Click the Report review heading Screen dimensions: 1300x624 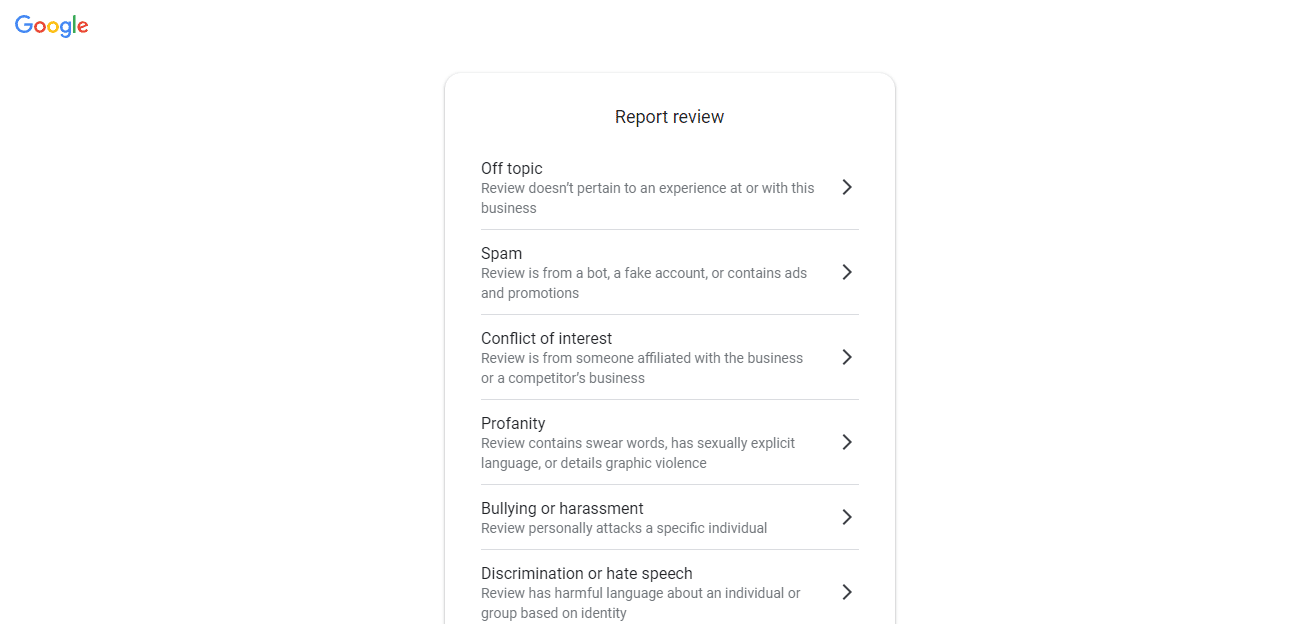coord(669,117)
